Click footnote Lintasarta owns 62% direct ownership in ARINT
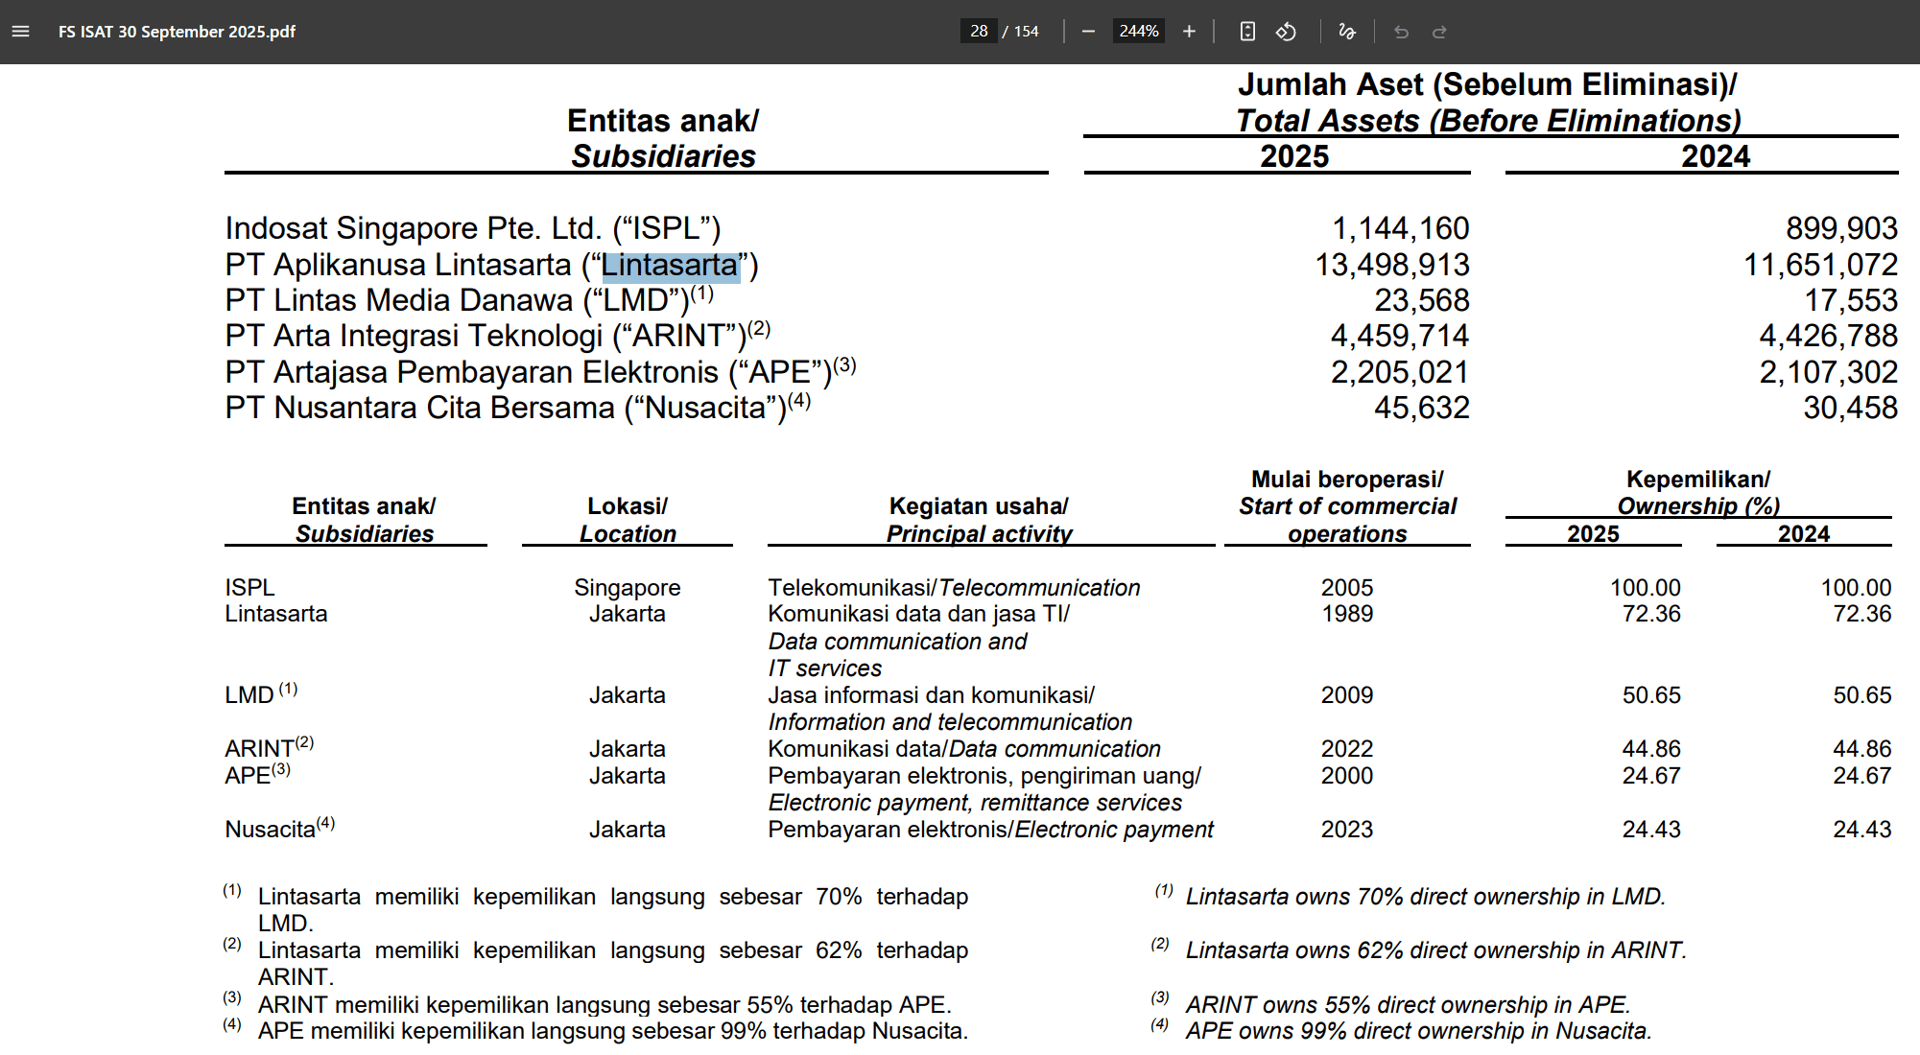The height and width of the screenshot is (1055, 1920). click(1436, 950)
